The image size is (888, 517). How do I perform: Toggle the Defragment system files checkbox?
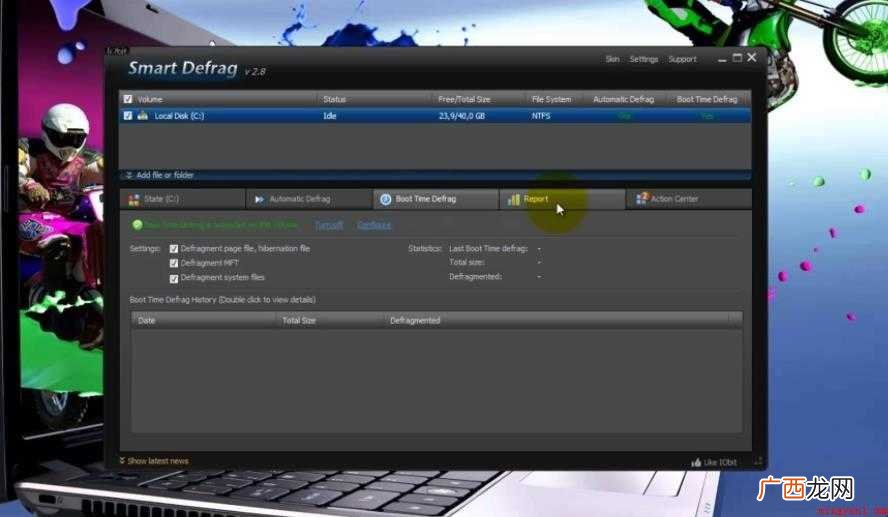[x=174, y=278]
